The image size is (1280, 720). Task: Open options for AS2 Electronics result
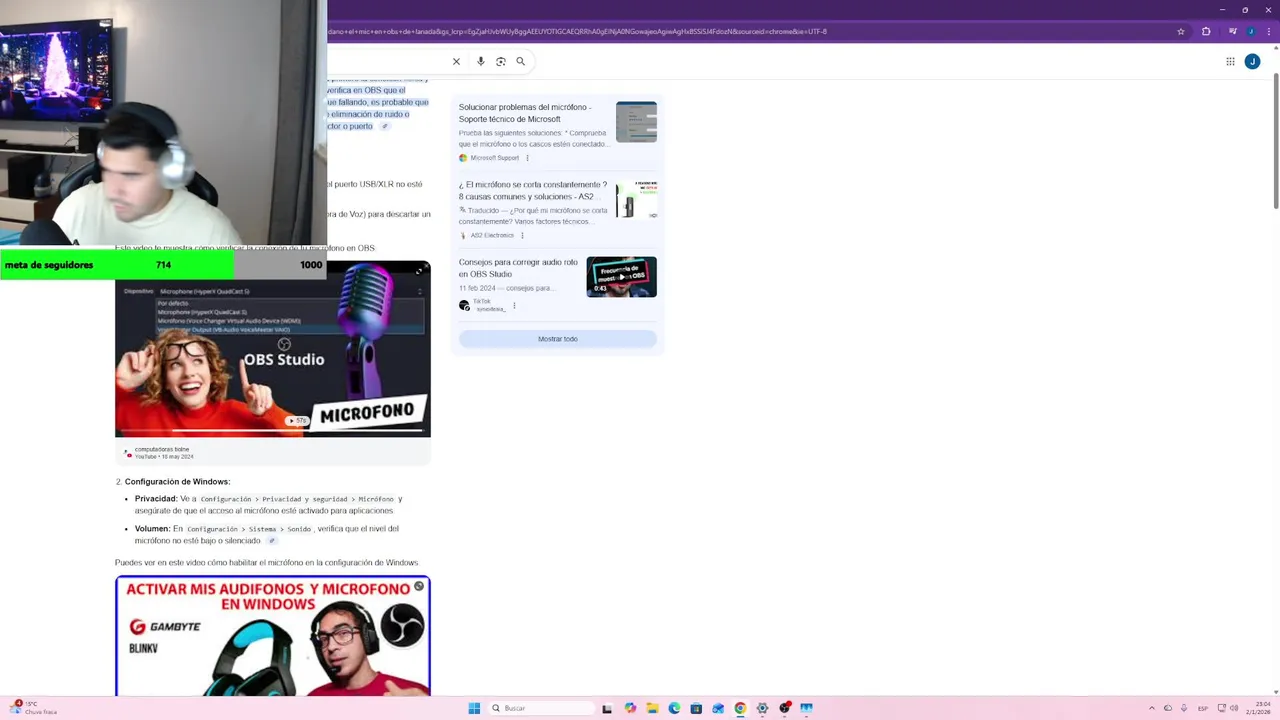(x=522, y=235)
